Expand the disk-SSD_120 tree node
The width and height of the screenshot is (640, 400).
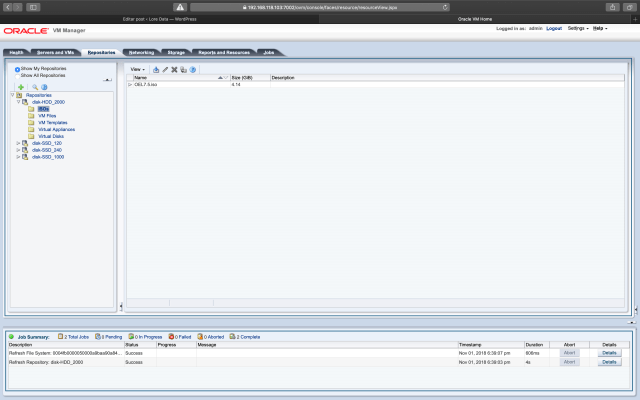click(x=18, y=143)
